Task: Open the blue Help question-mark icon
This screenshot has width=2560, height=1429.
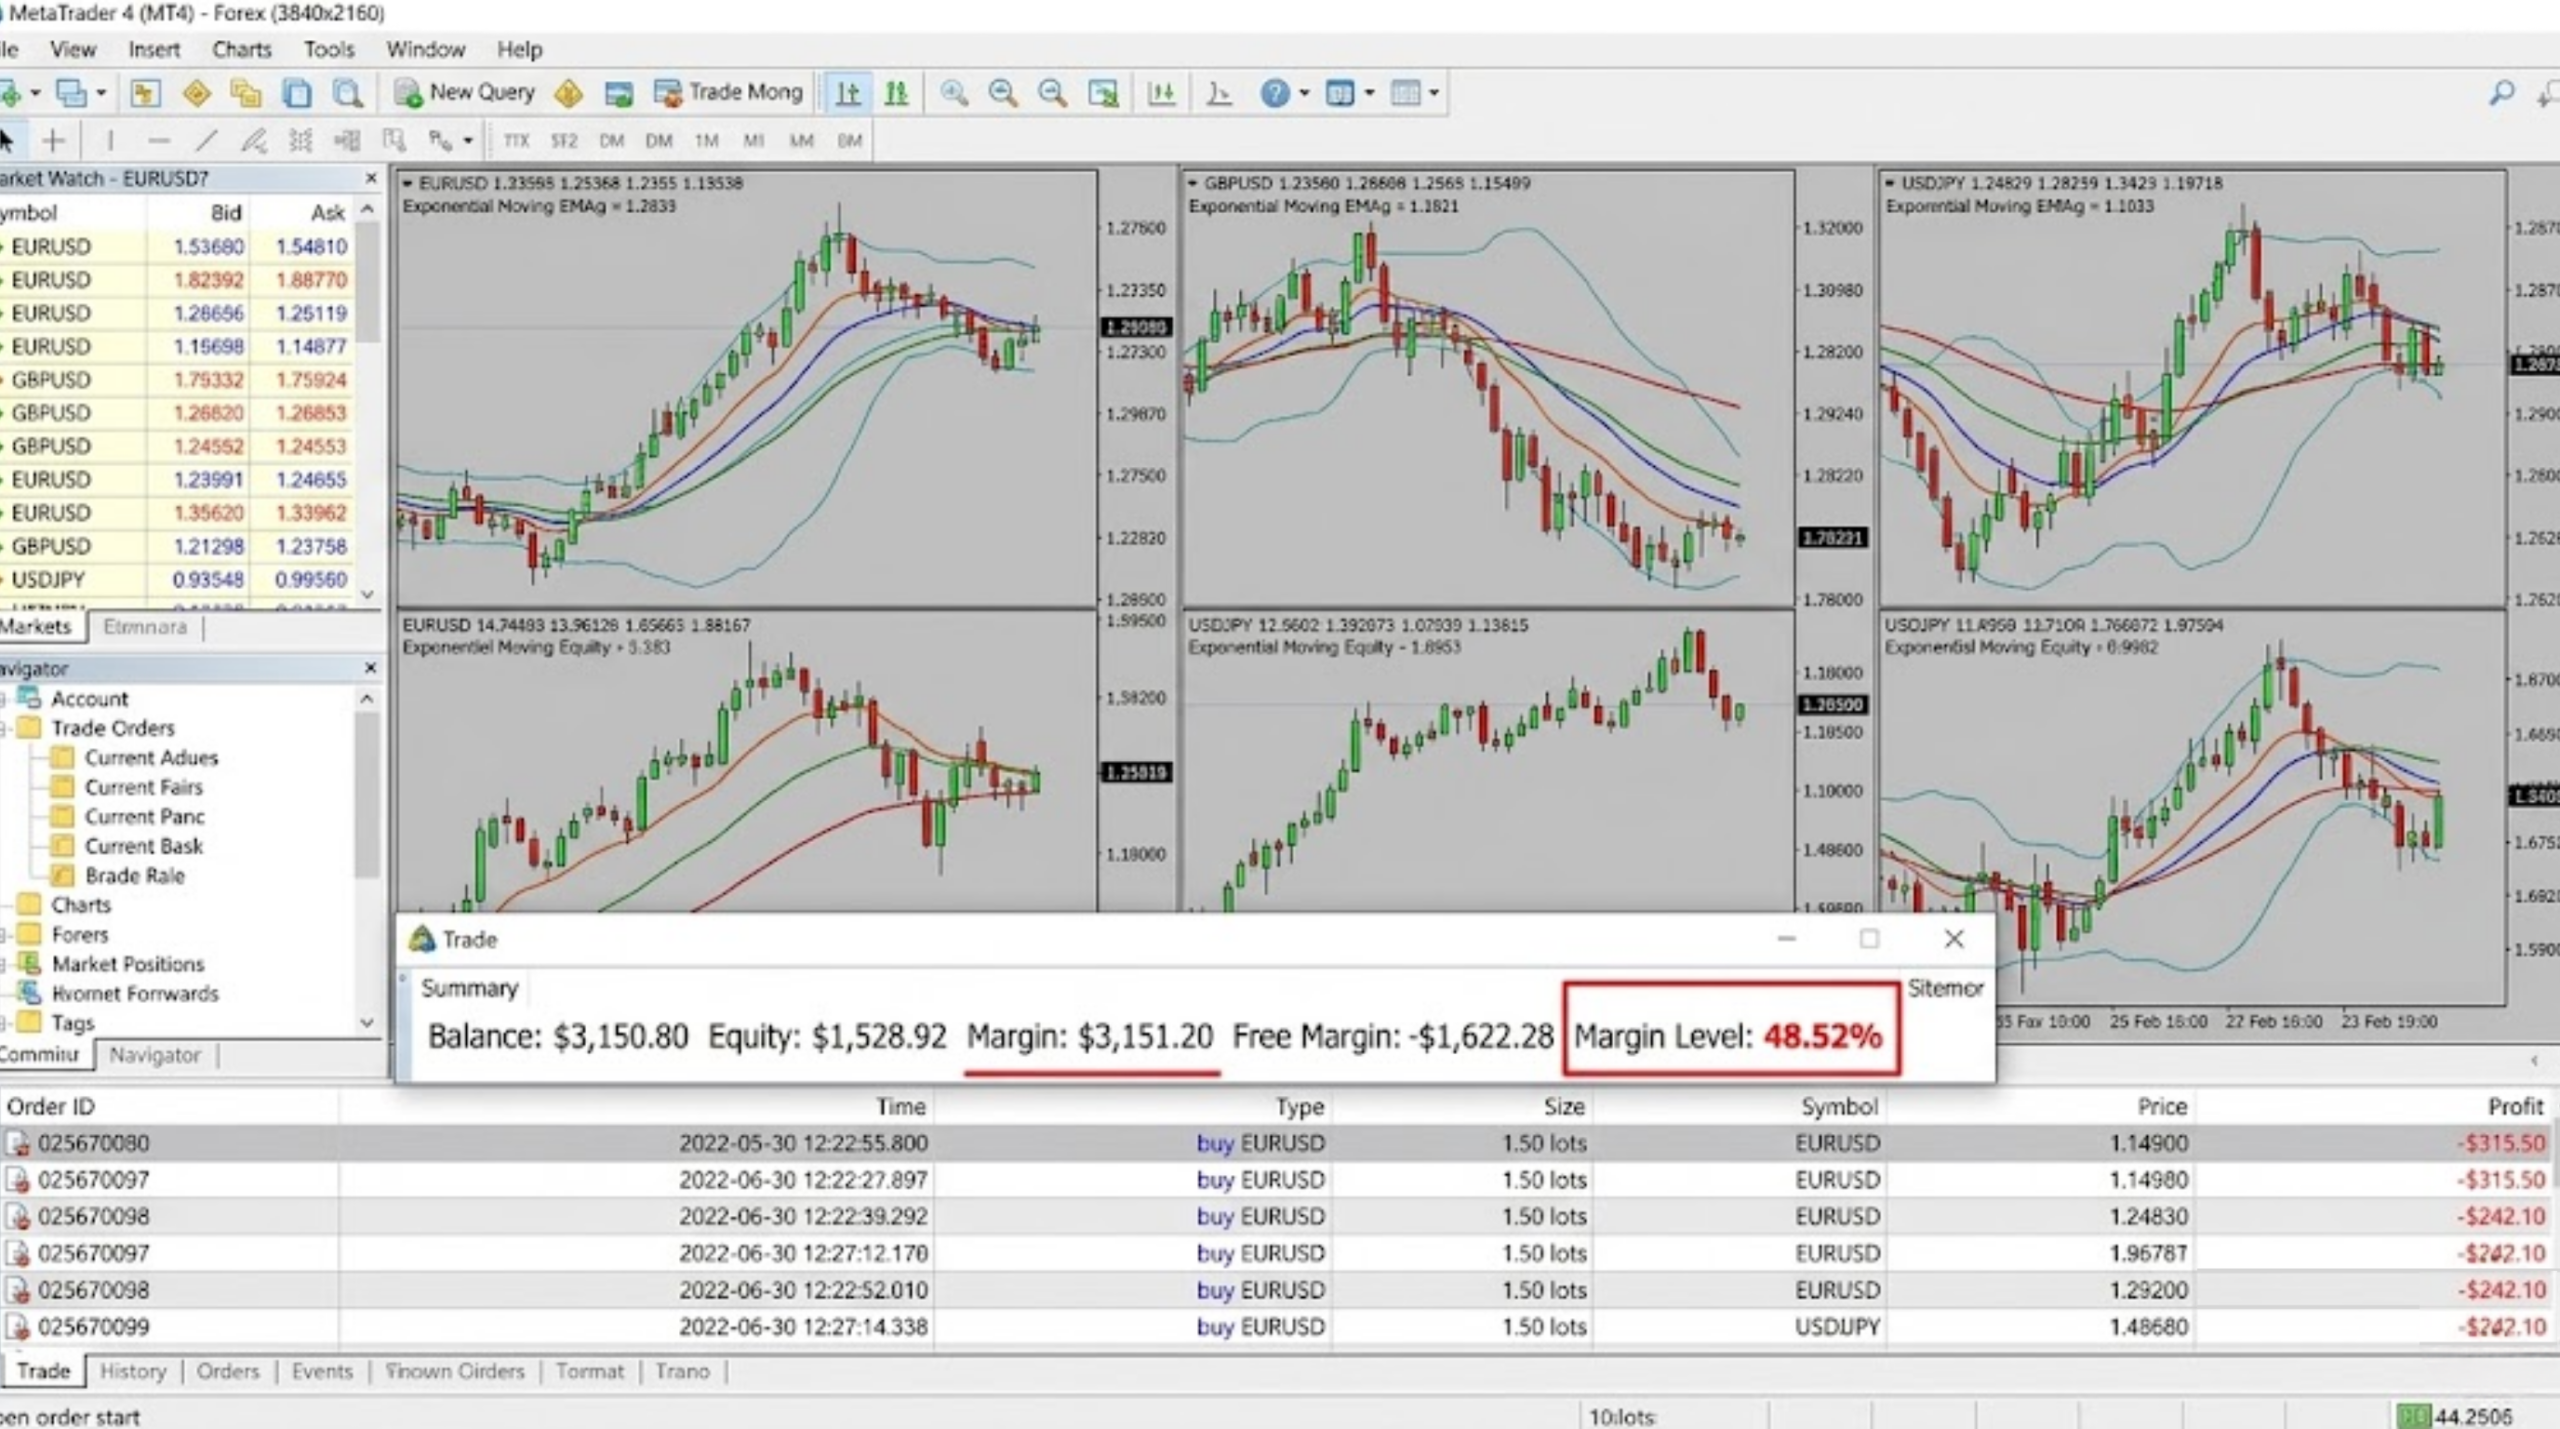Action: pyautogui.click(x=1274, y=93)
